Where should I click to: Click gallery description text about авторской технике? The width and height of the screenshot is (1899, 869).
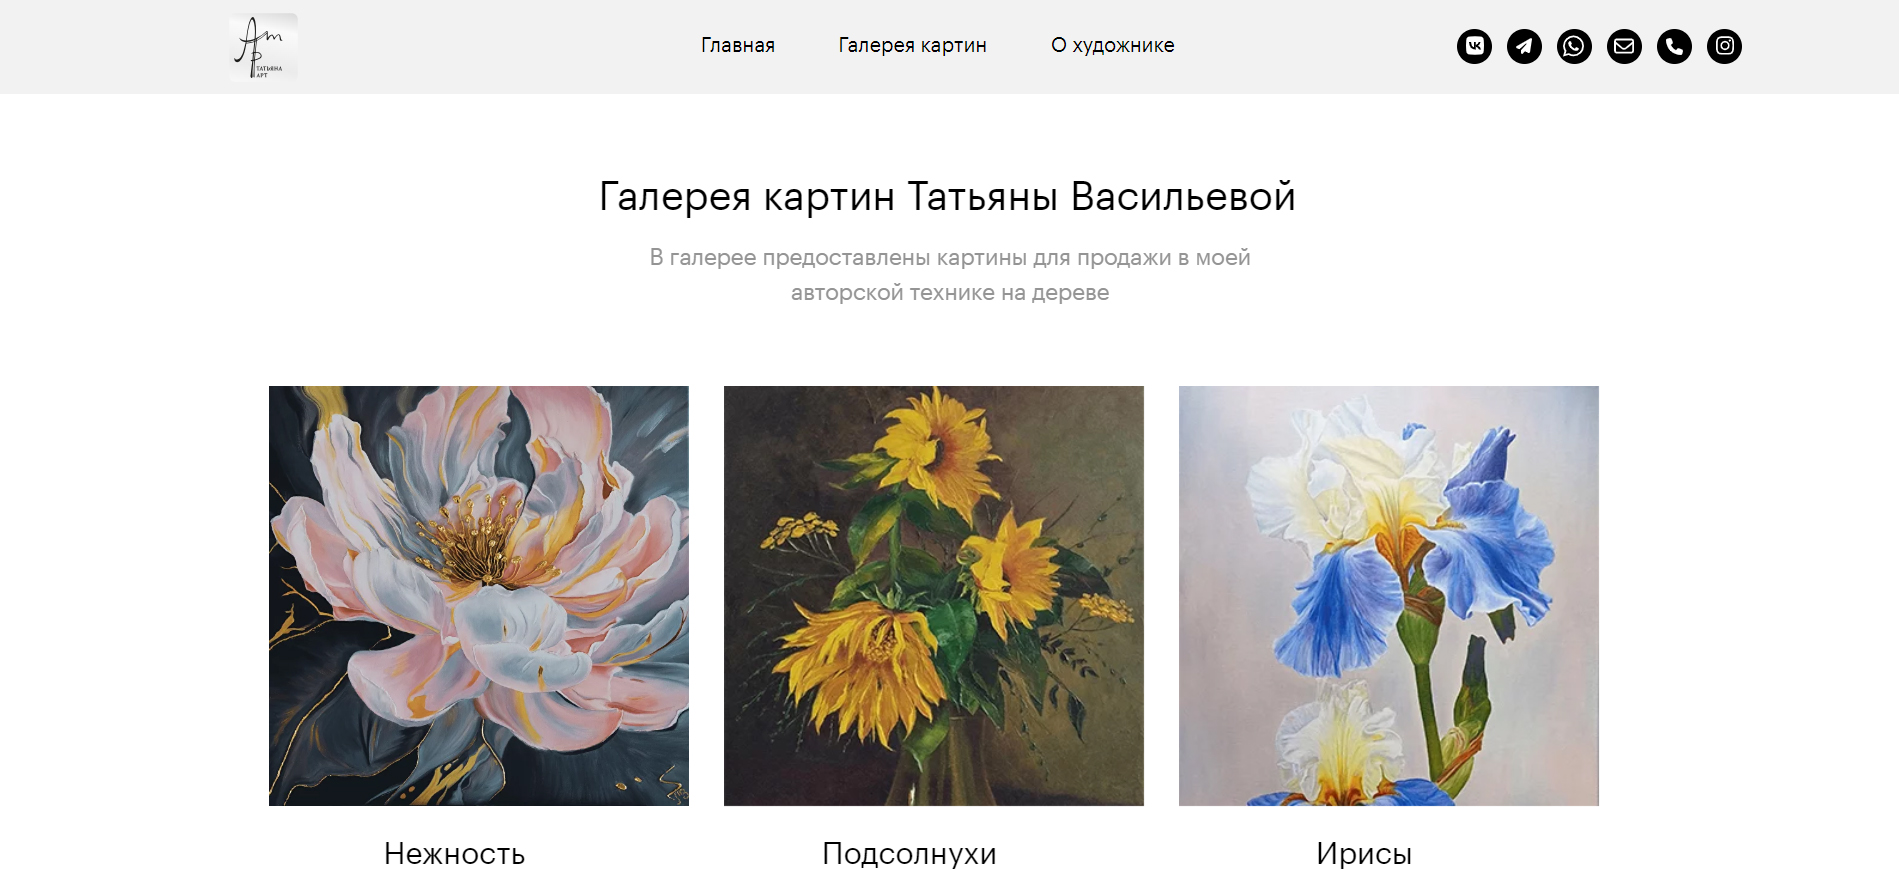tap(950, 275)
